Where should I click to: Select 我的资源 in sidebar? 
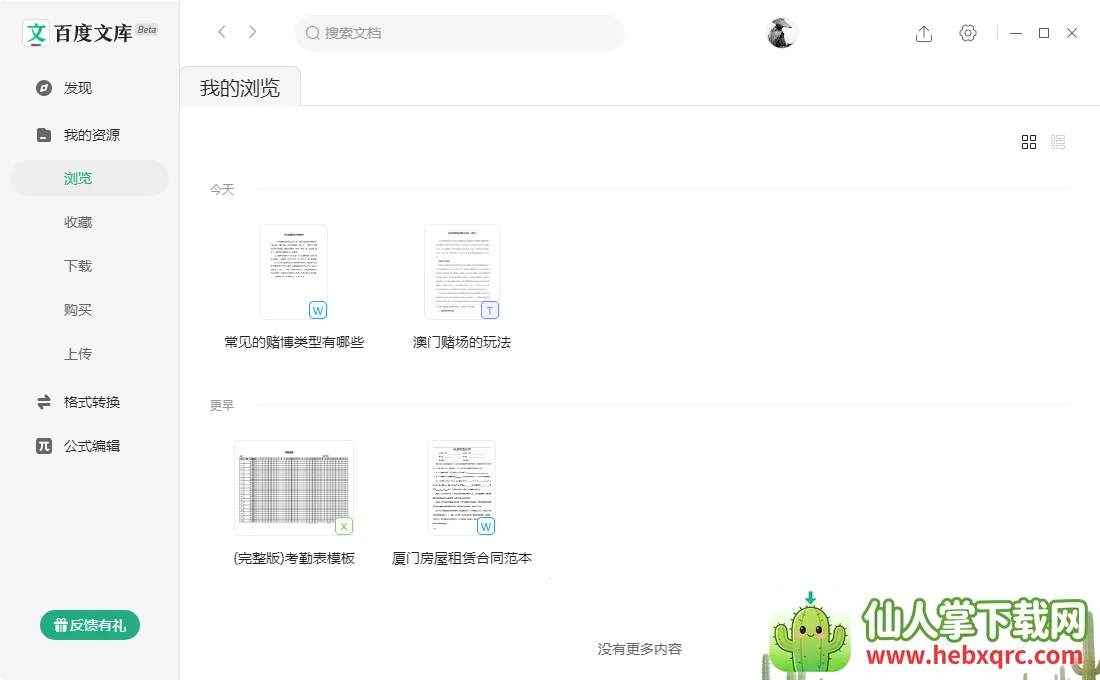91,135
